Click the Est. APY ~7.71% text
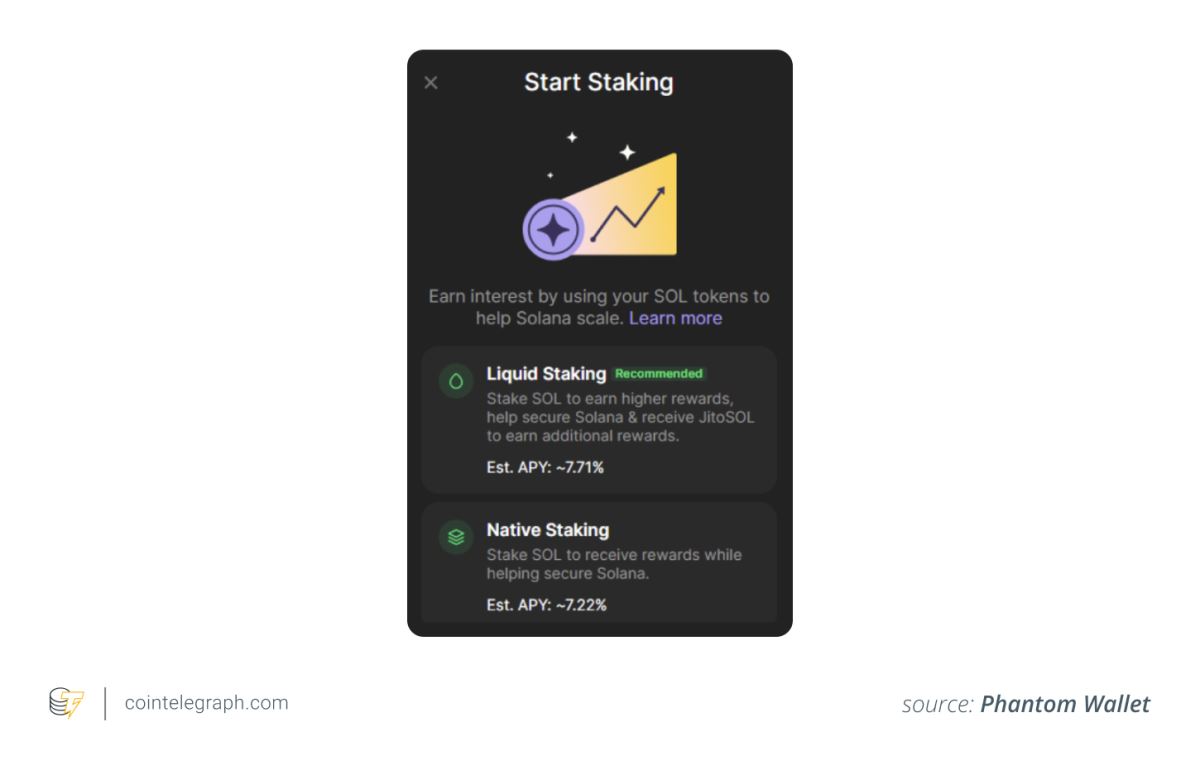 [545, 466]
